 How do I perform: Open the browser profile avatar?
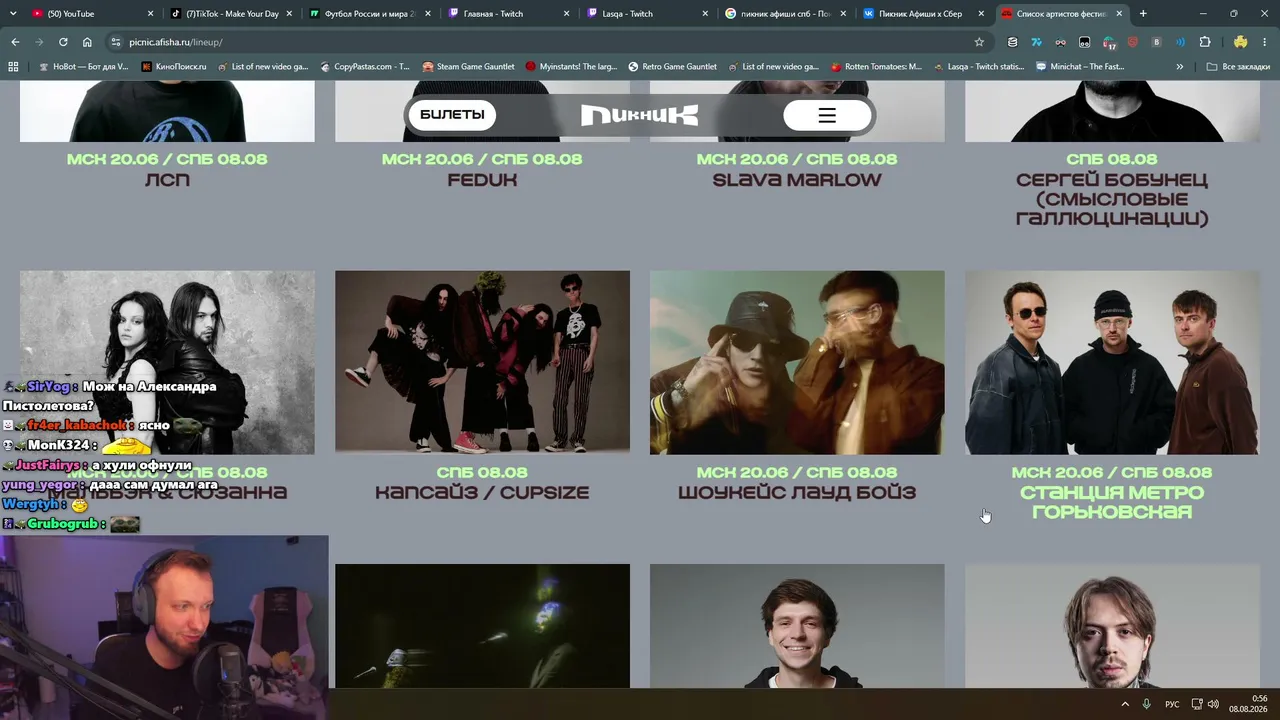pos(1240,42)
